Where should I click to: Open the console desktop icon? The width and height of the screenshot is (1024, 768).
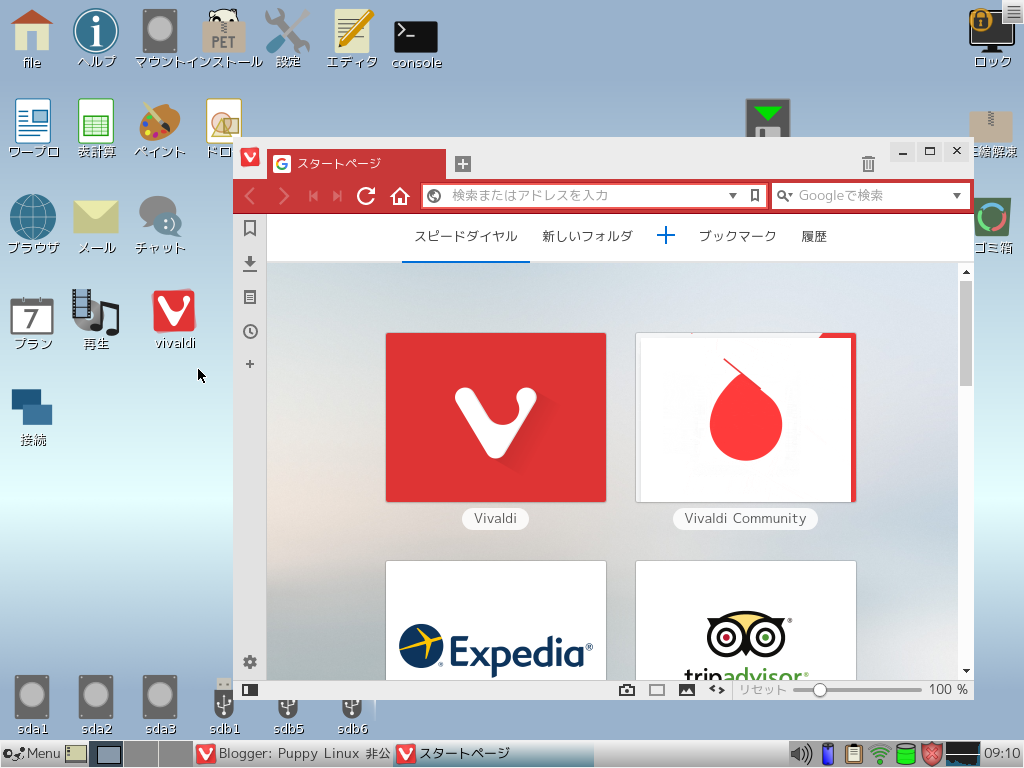coord(416,44)
